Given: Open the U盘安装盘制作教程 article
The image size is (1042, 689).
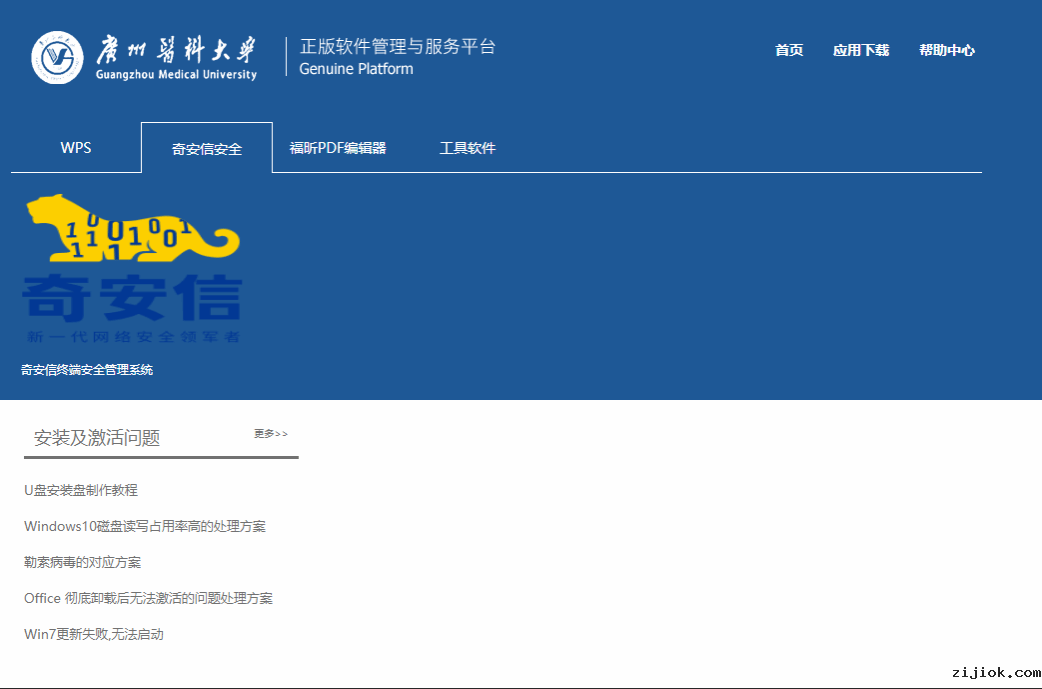Looking at the screenshot, I should [81, 490].
